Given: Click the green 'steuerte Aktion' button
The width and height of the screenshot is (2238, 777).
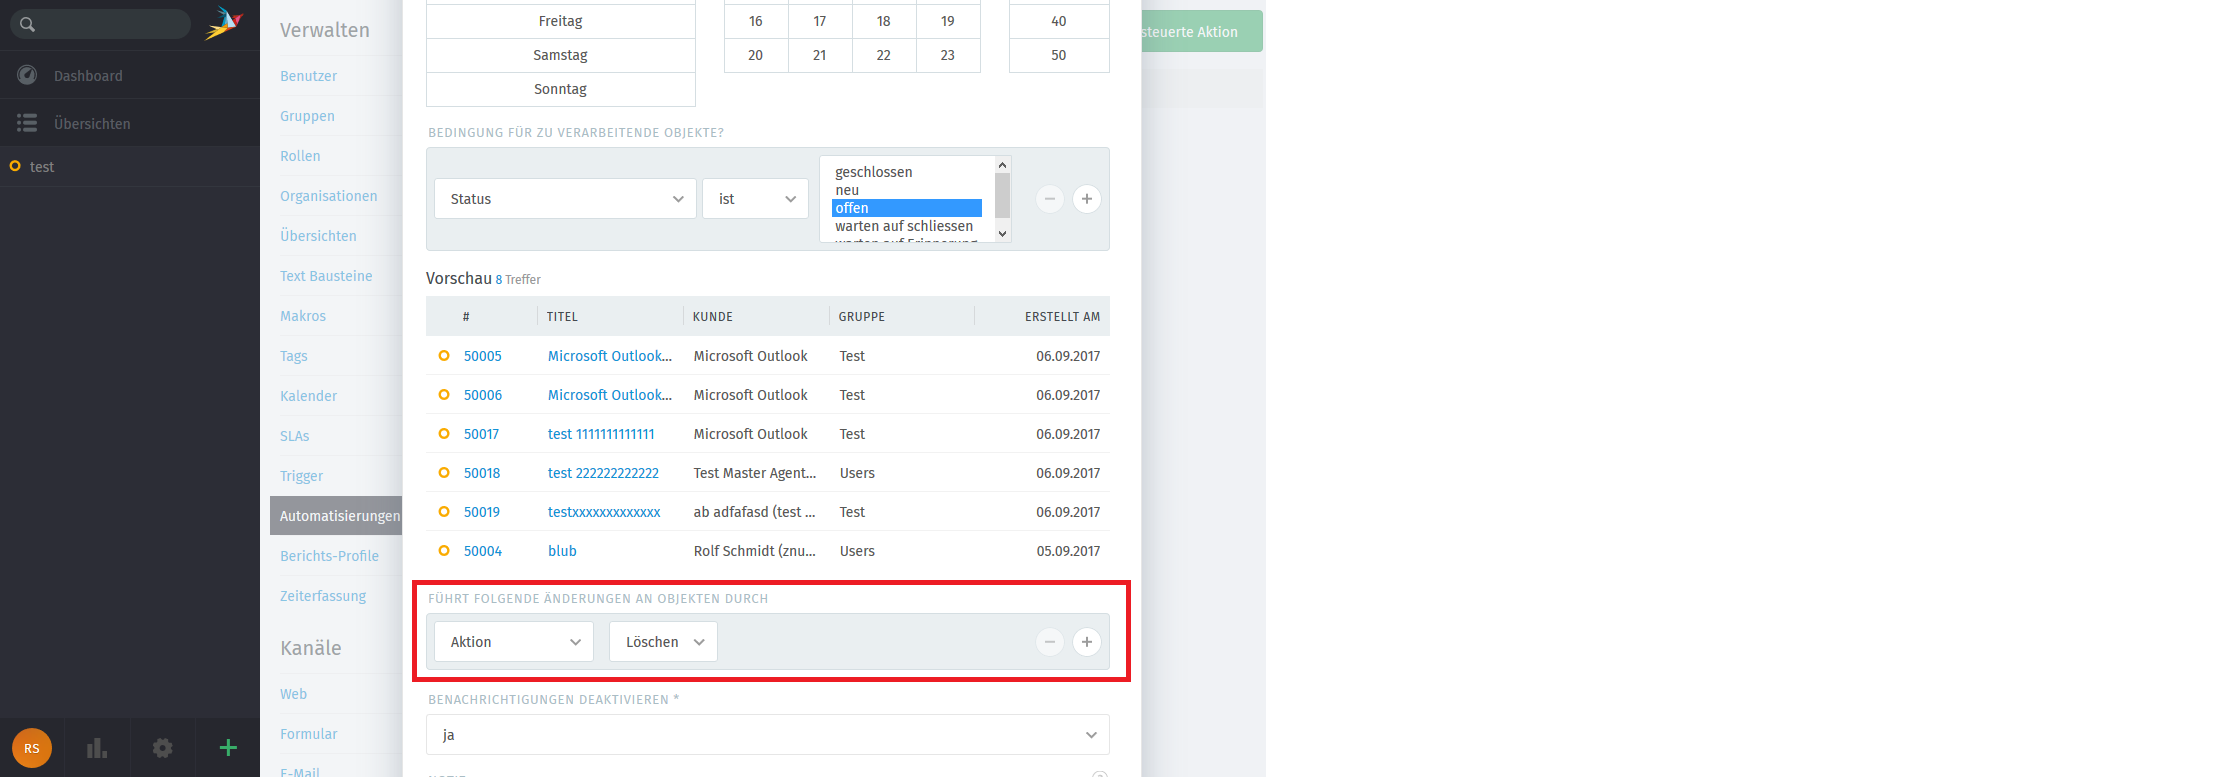Looking at the screenshot, I should pyautogui.click(x=1202, y=32).
